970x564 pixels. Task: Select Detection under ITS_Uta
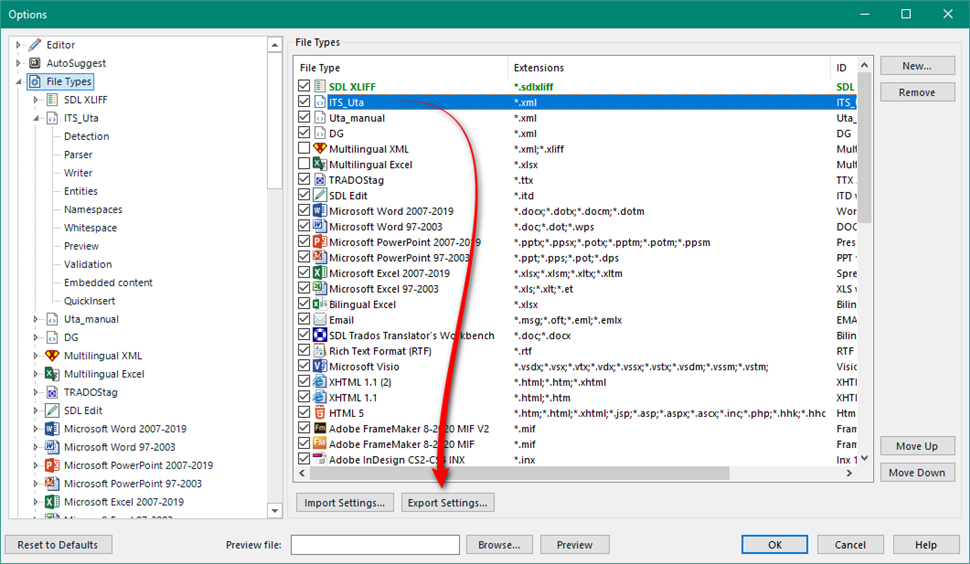coord(87,136)
